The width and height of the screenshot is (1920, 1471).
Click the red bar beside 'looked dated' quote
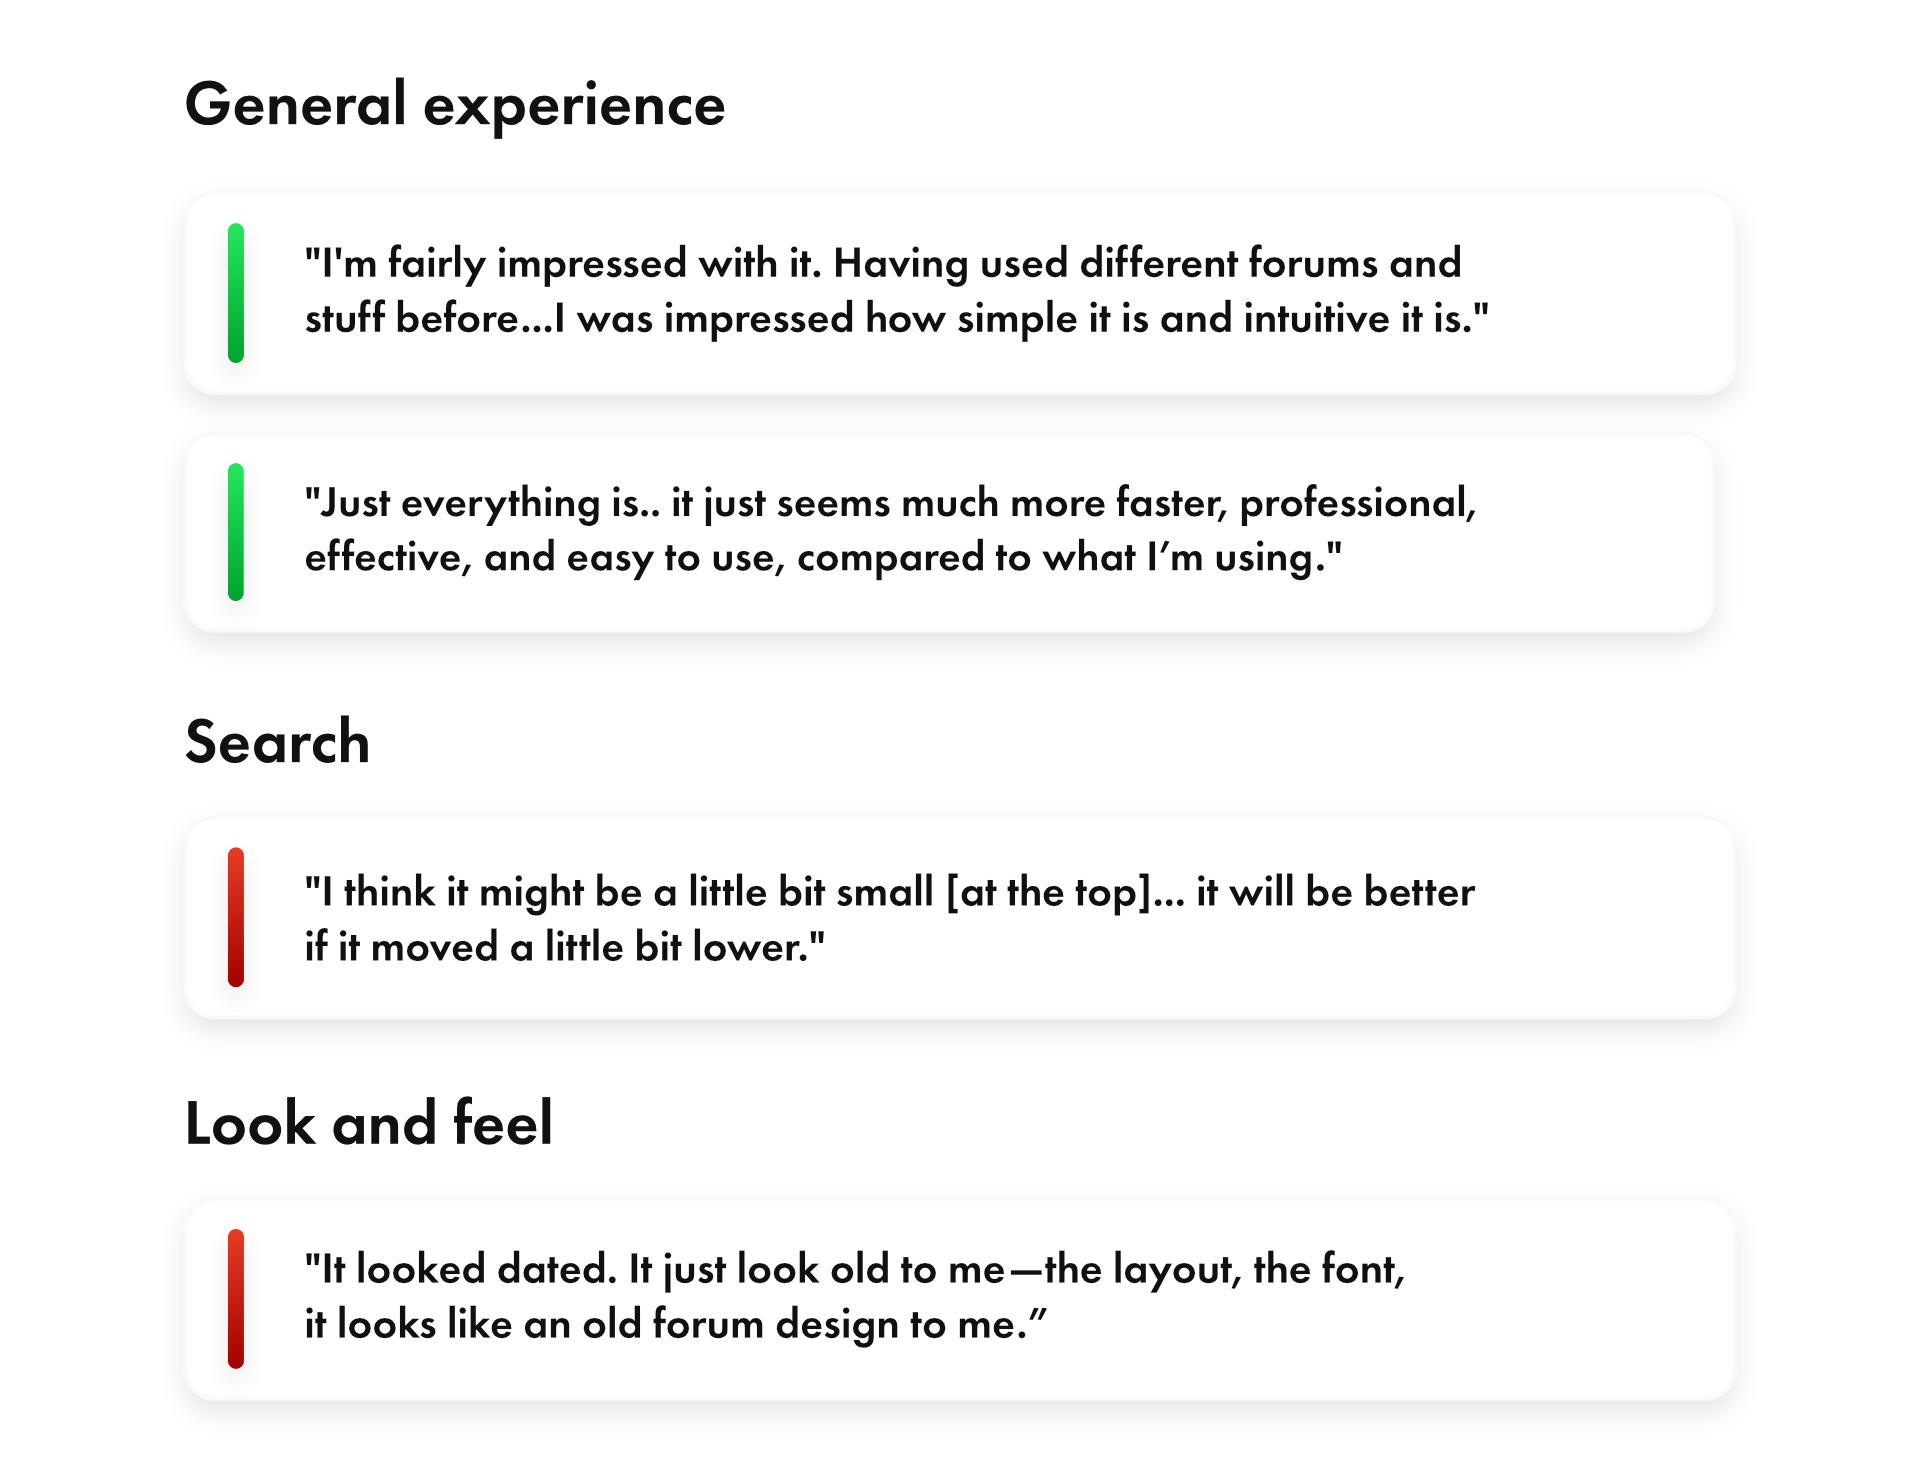point(236,1298)
